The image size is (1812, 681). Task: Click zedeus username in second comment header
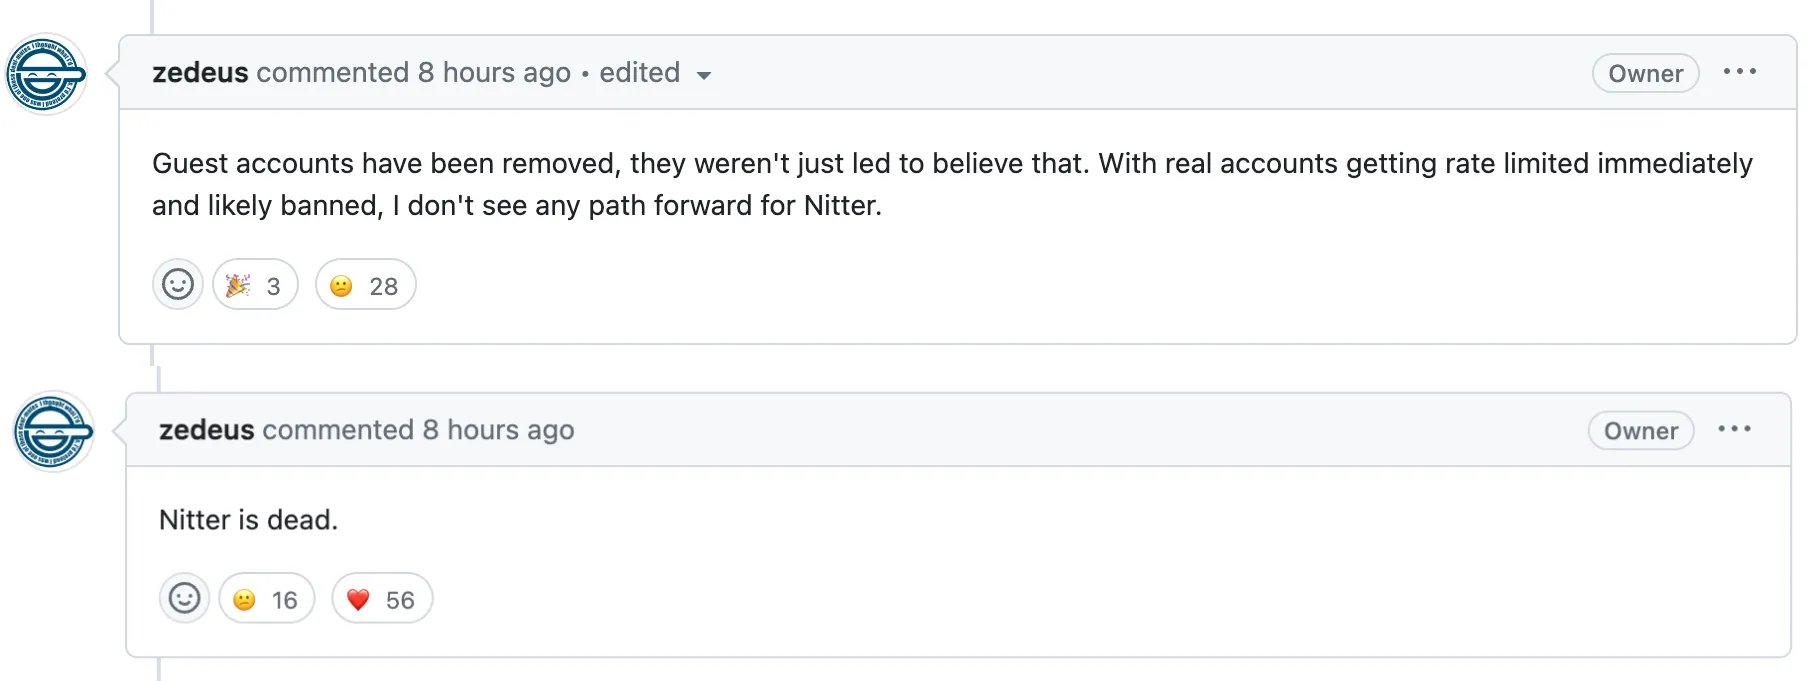(x=206, y=430)
